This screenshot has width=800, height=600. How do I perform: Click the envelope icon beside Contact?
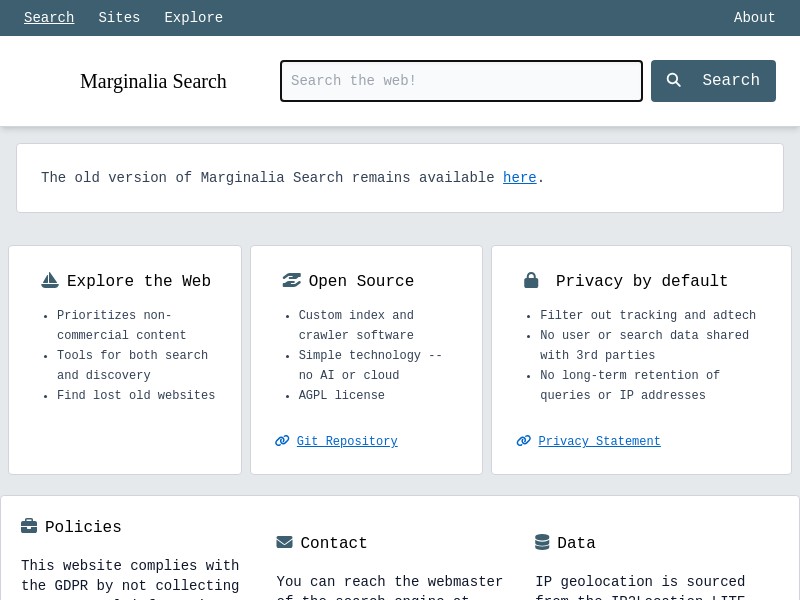click(x=285, y=542)
